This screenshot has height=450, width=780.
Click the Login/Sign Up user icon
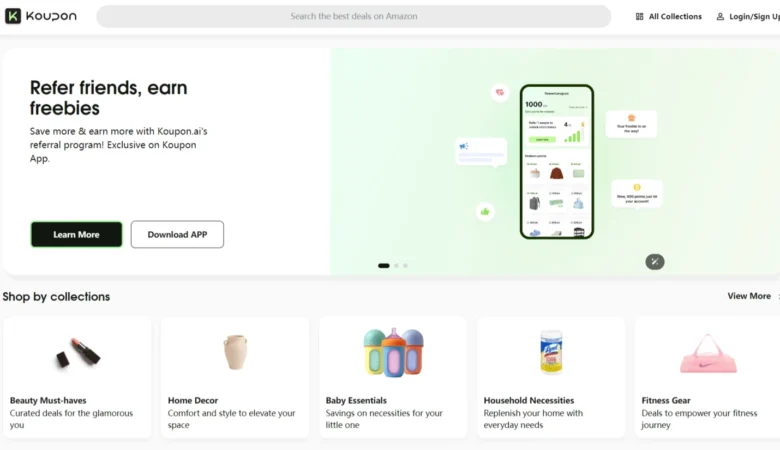tap(720, 16)
